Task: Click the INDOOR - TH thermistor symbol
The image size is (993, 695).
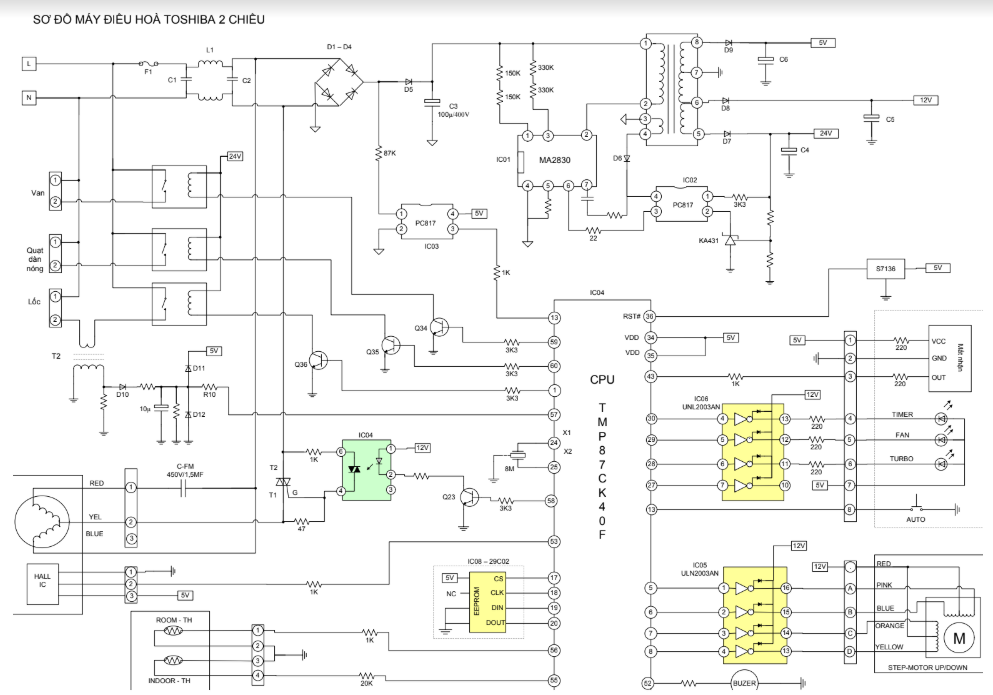Action: 173,661
